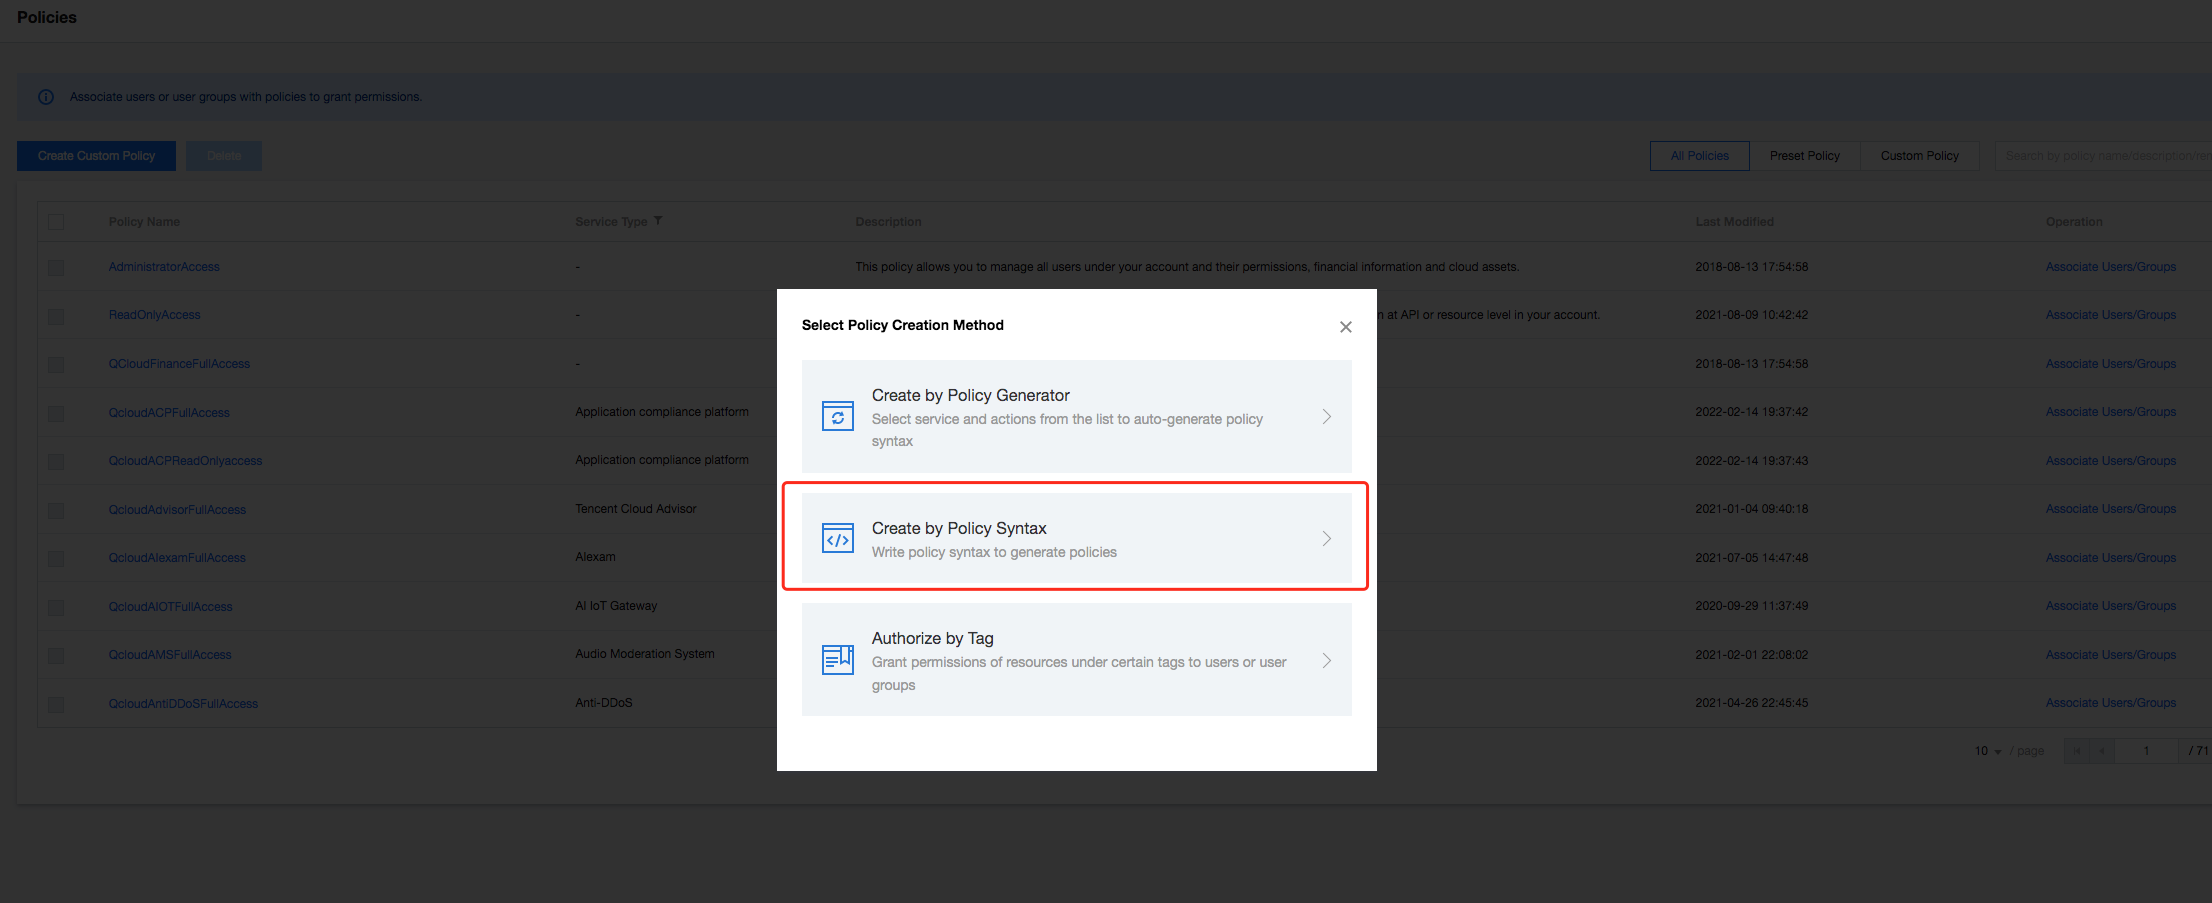2212x903 pixels.
Task: Go to first page pagination icon
Action: [2077, 751]
